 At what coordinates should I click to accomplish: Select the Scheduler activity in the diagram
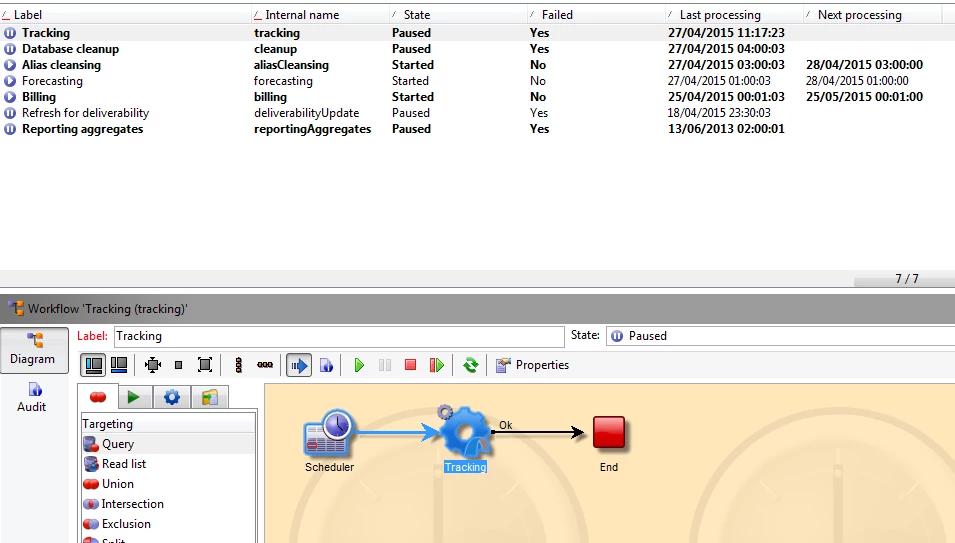pyautogui.click(x=329, y=434)
